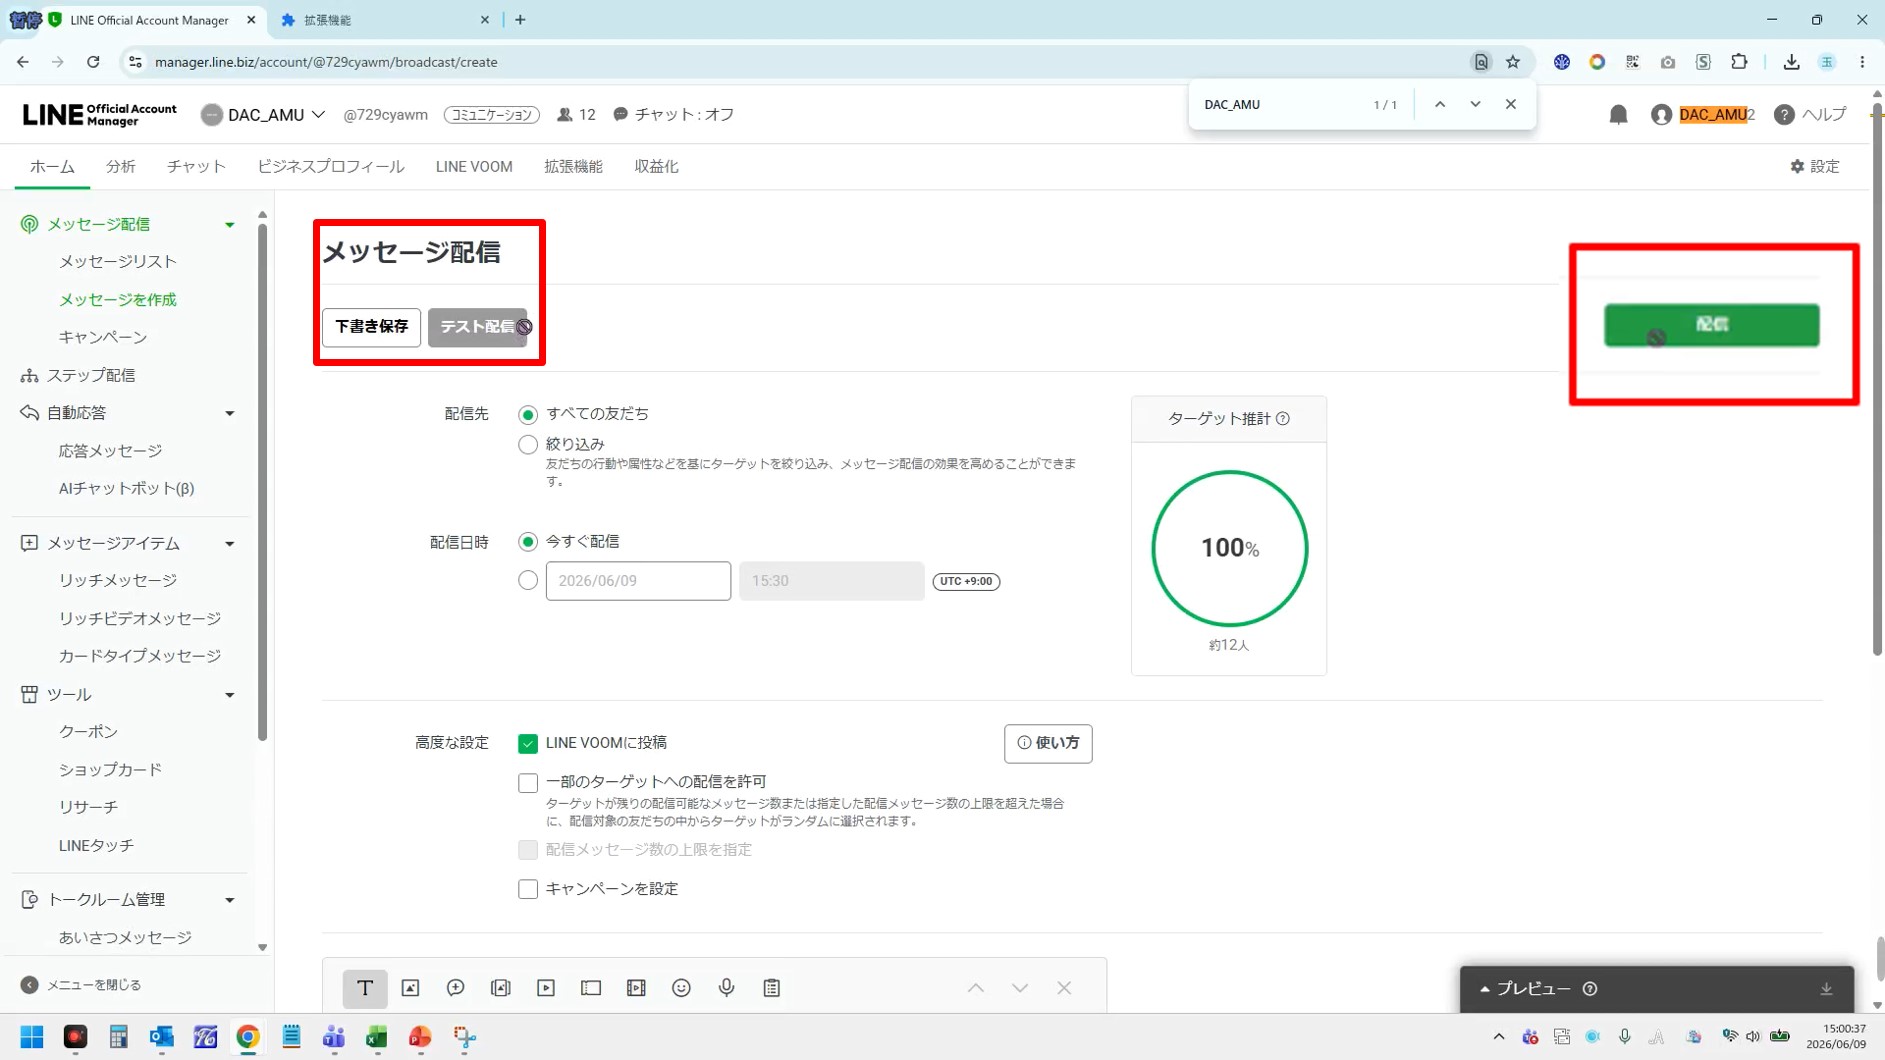Click the green 配信 button
The width and height of the screenshot is (1885, 1060).
click(1712, 325)
